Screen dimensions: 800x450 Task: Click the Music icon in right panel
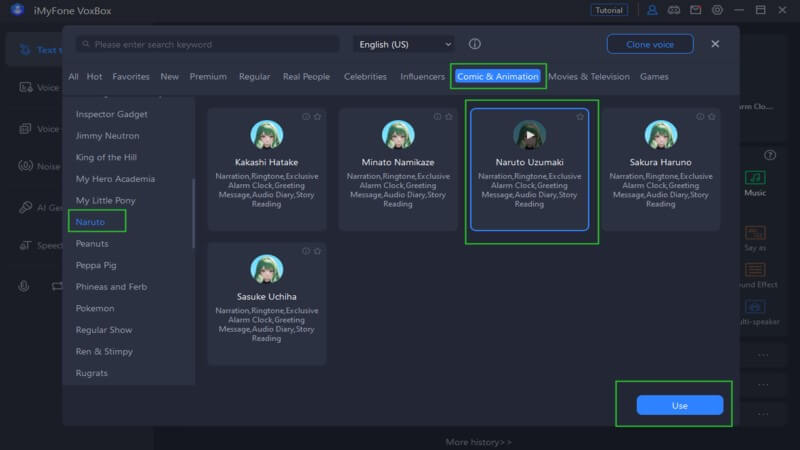coord(755,177)
